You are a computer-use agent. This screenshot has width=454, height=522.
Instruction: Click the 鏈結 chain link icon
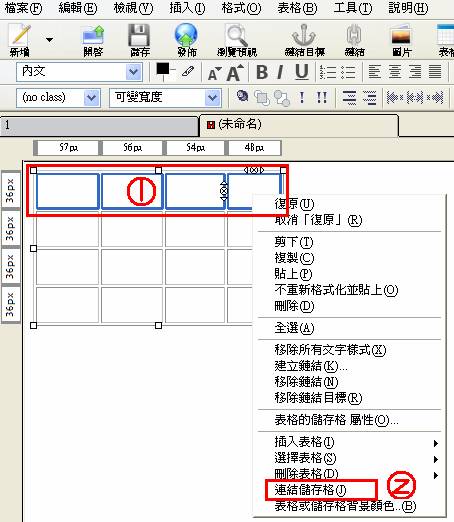(354, 35)
